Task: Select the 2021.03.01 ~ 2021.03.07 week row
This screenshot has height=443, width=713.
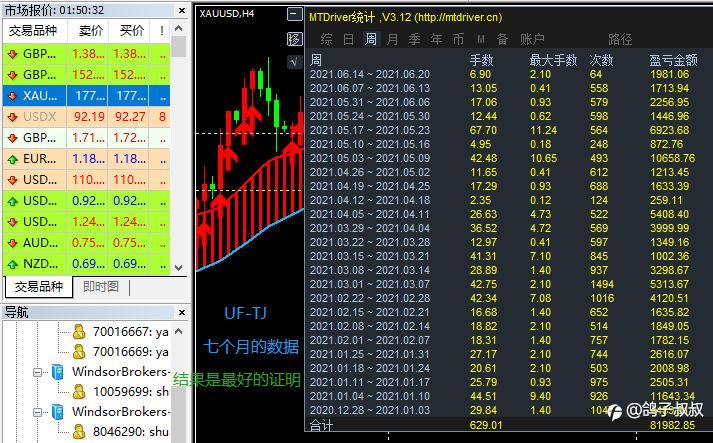Action: 507,284
